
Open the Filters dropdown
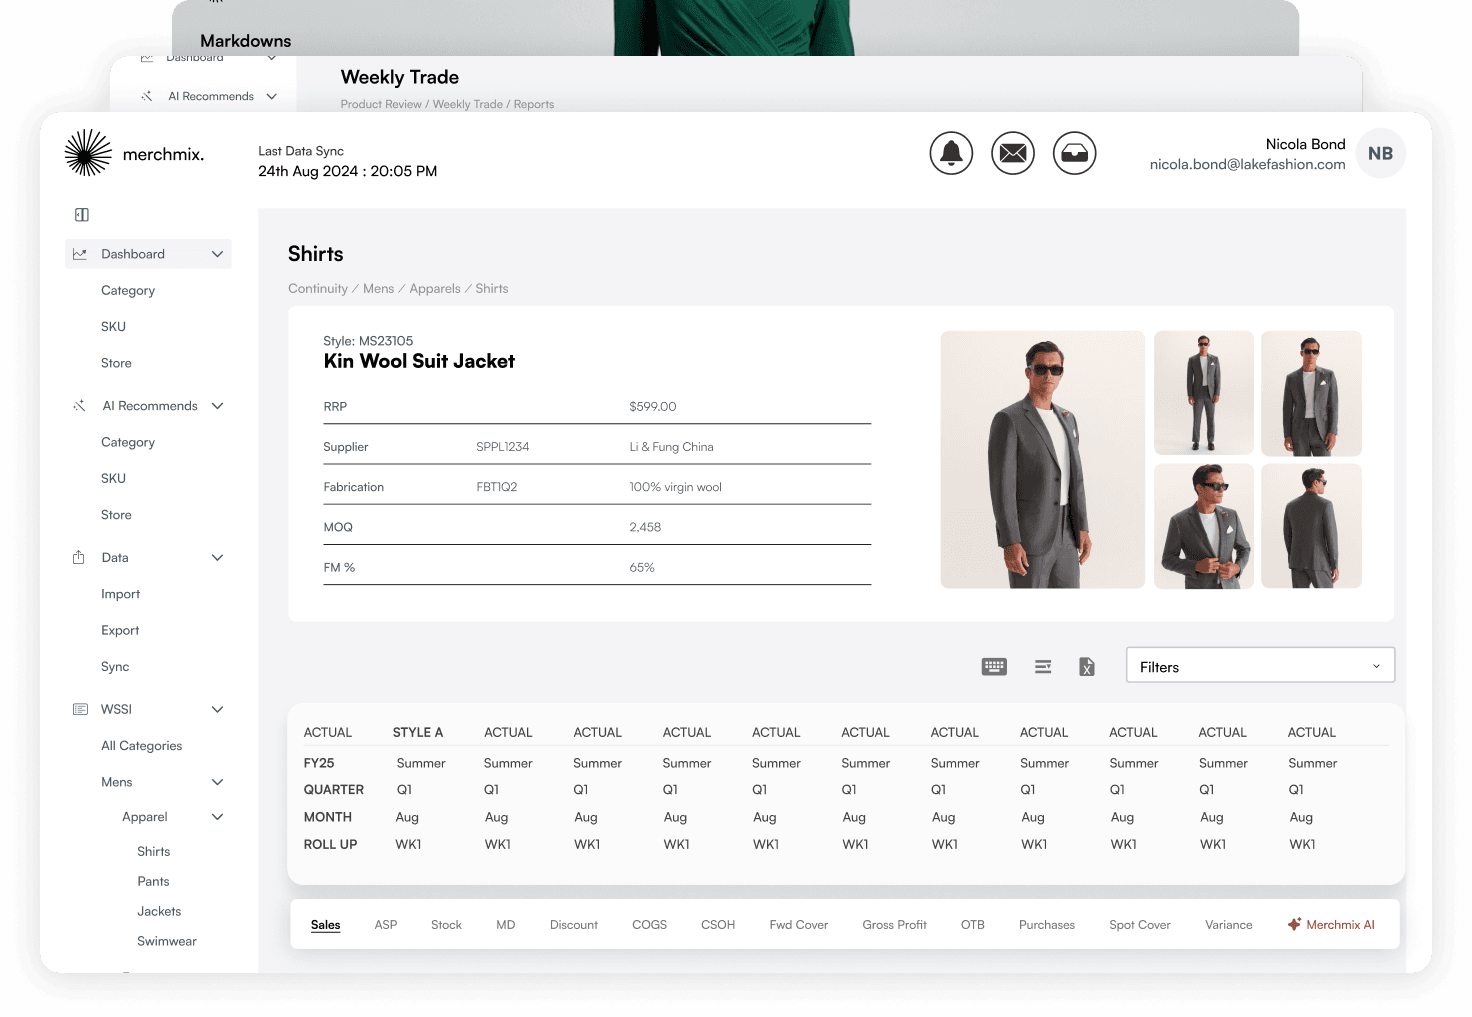point(1260,667)
